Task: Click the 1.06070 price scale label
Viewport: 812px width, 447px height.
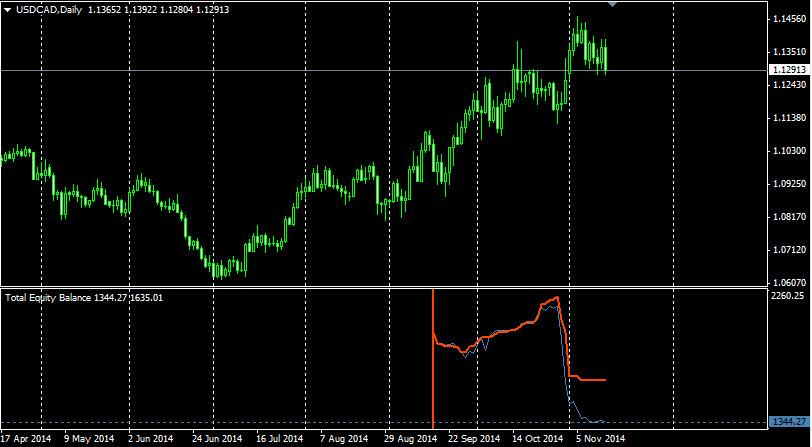Action: pyautogui.click(x=789, y=283)
